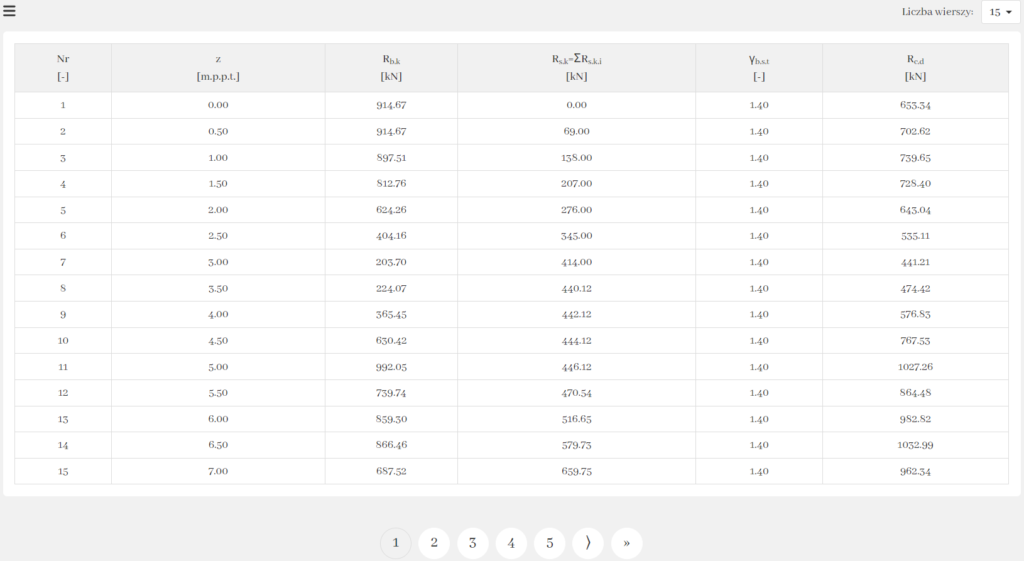Screen dimensions: 1024x561
Task: Select the row numbered 11
Action: 63,366
